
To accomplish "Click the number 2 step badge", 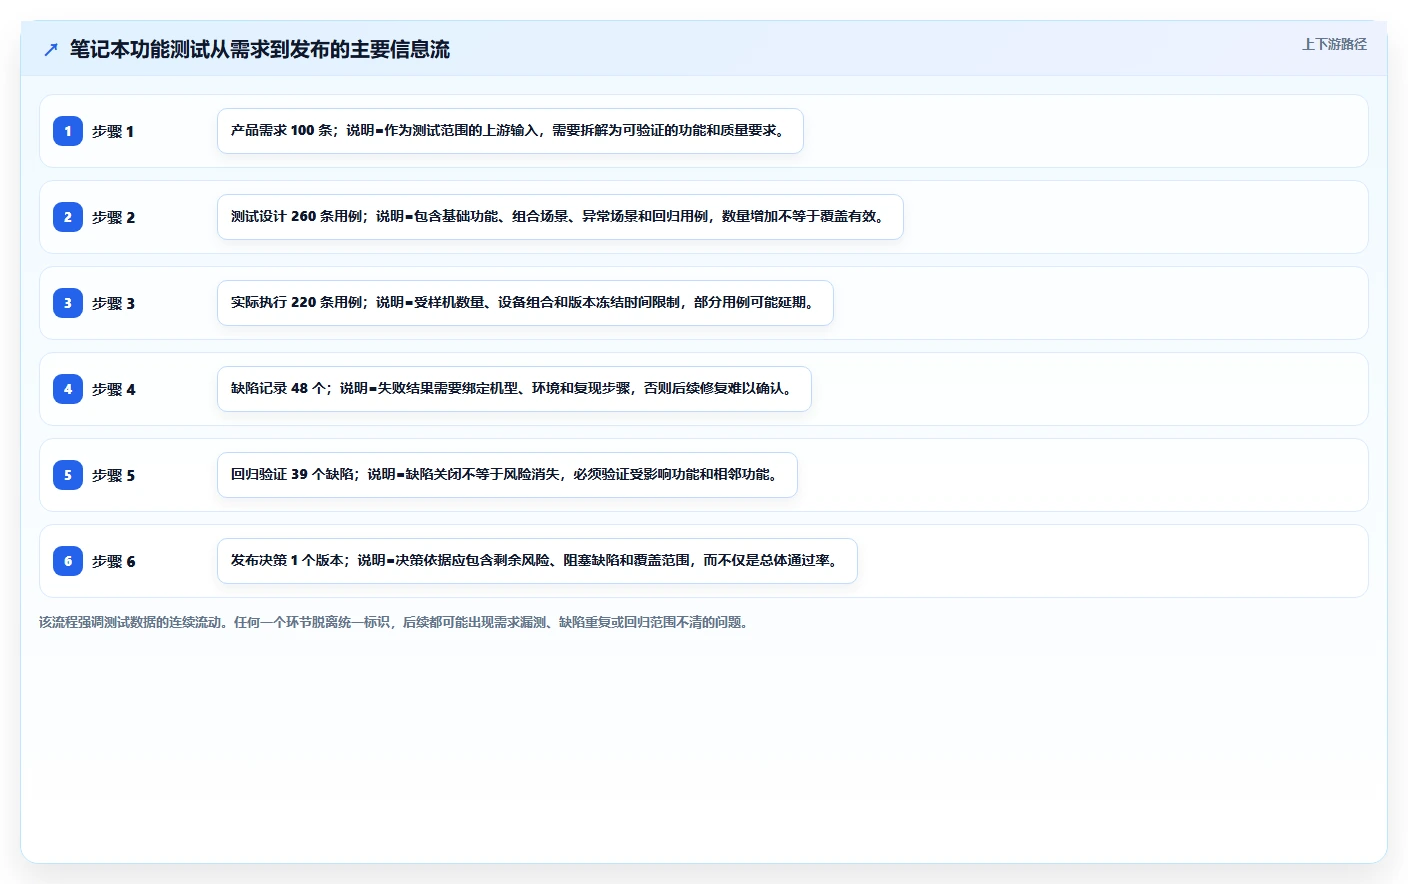I will click(68, 217).
